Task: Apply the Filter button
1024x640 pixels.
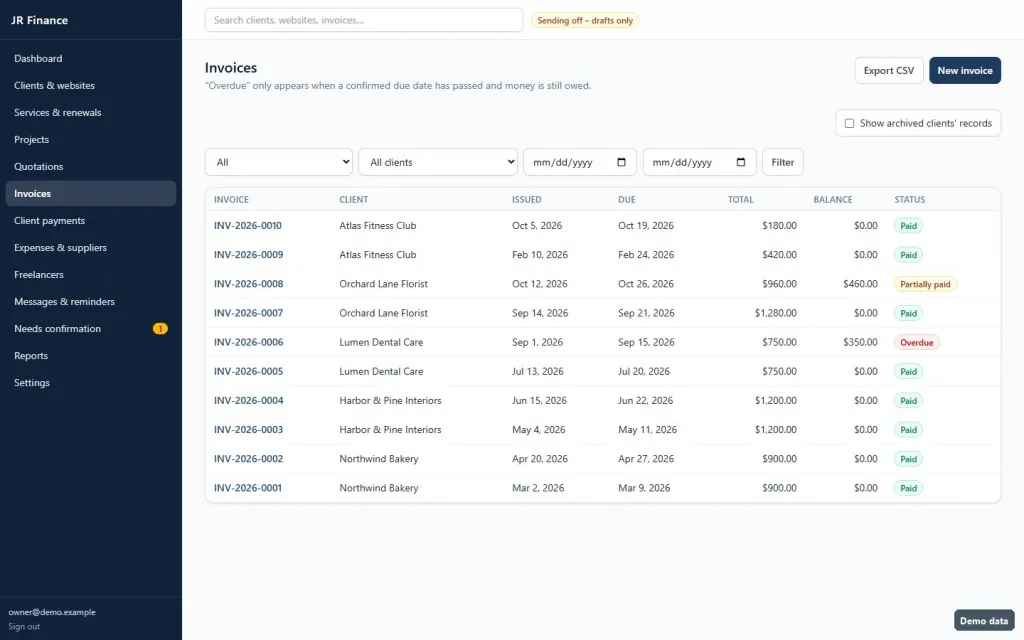Action: [782, 162]
